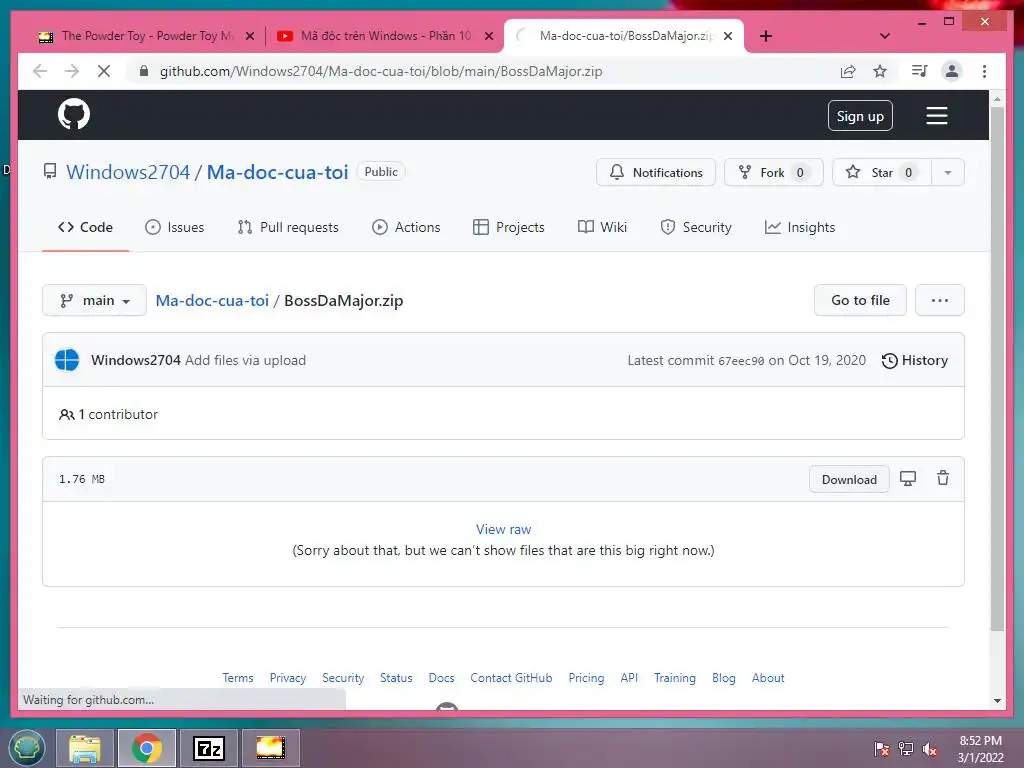Open the Pricing footer link
The height and width of the screenshot is (768, 1024).
[x=586, y=678]
